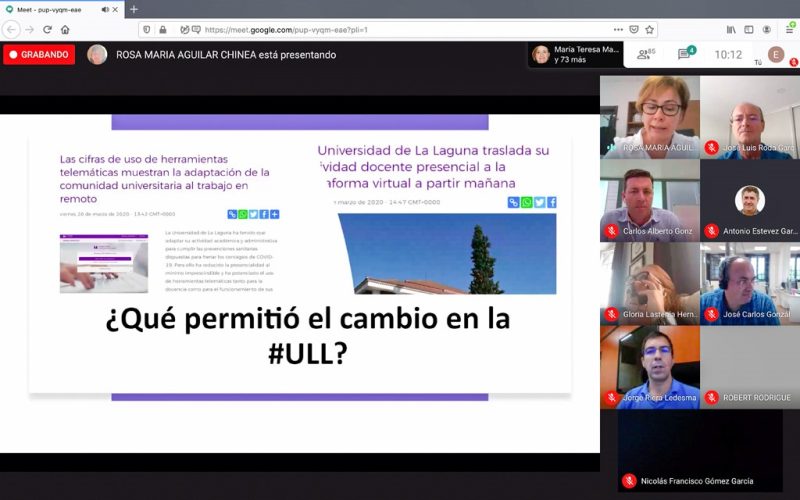Click muted mic icon of Nicolás Francisco Gómez
The height and width of the screenshot is (500, 800).
pyautogui.click(x=629, y=481)
